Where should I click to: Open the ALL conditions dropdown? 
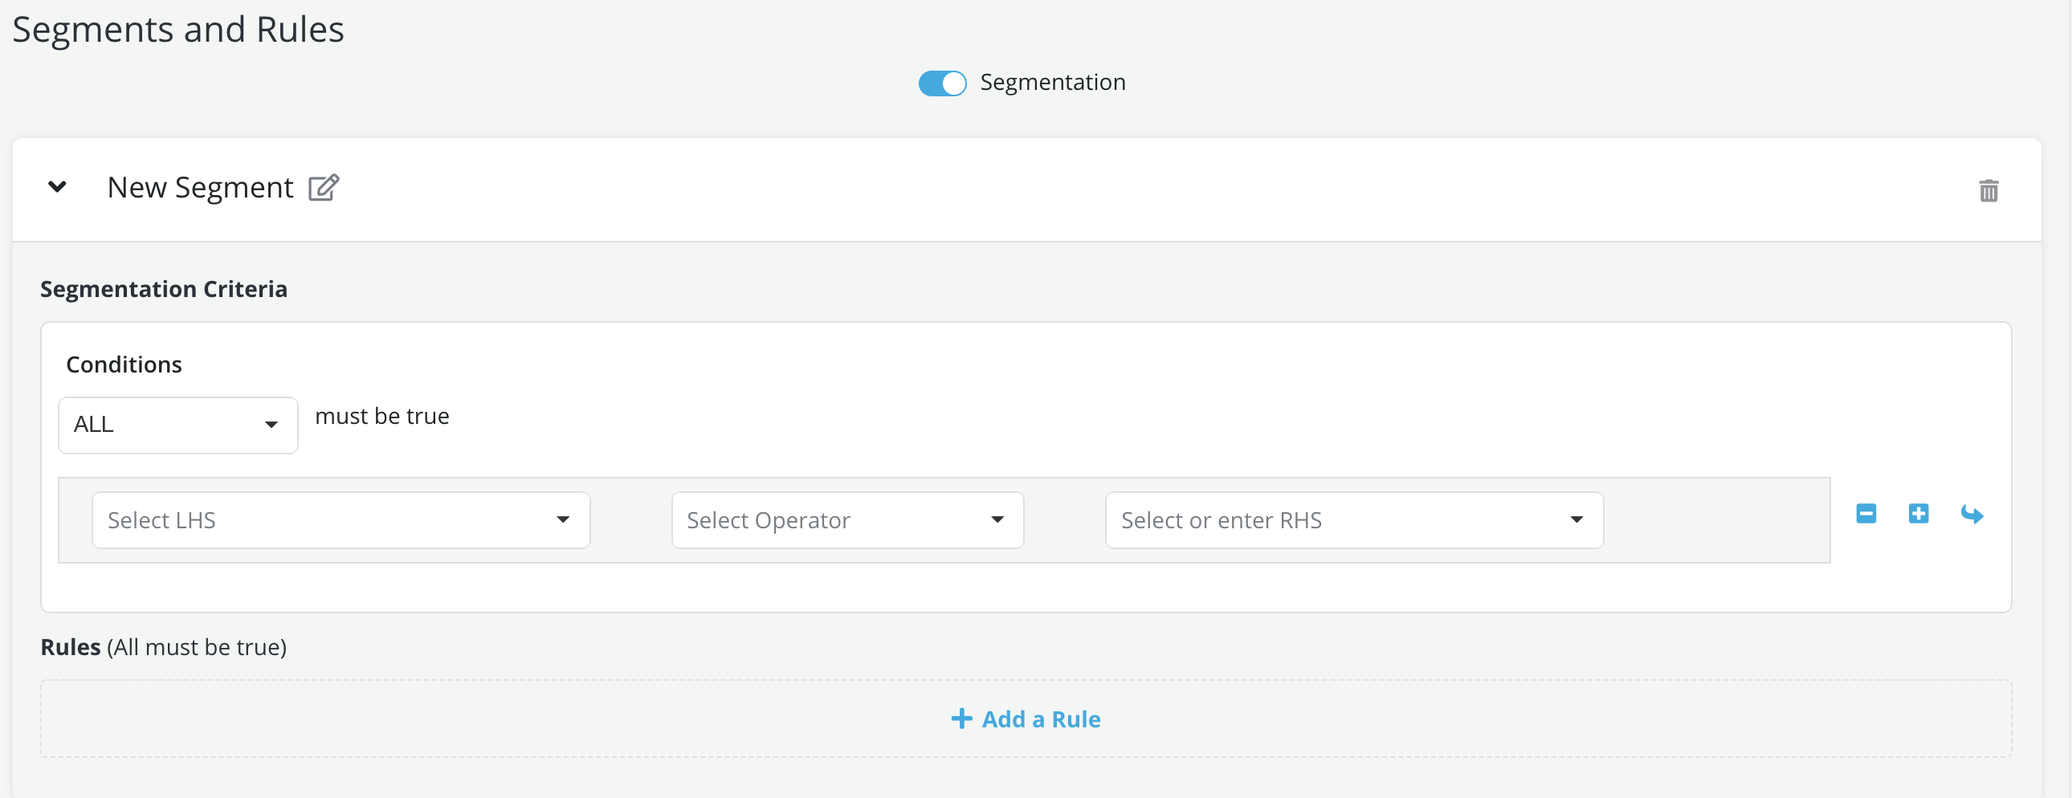(177, 425)
